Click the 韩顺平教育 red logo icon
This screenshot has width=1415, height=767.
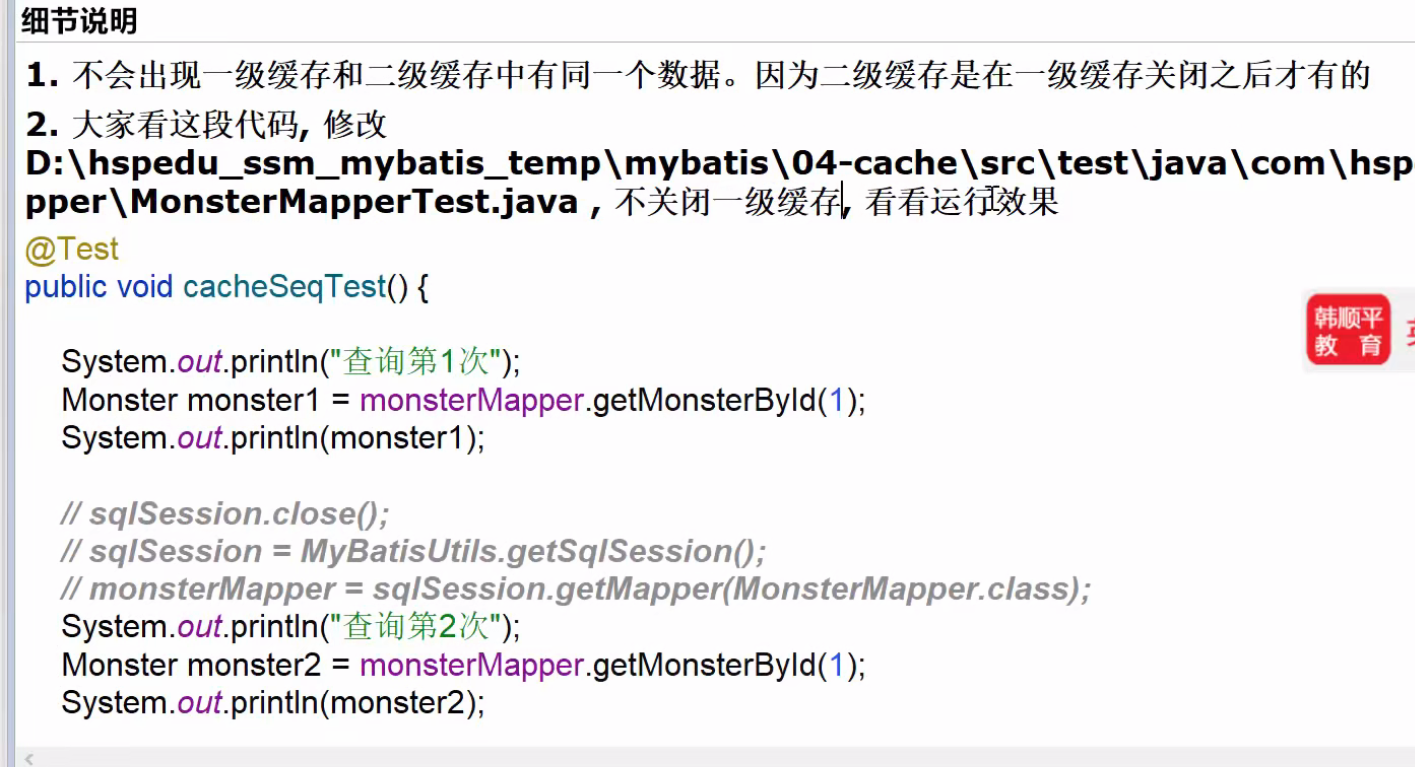tap(1348, 330)
